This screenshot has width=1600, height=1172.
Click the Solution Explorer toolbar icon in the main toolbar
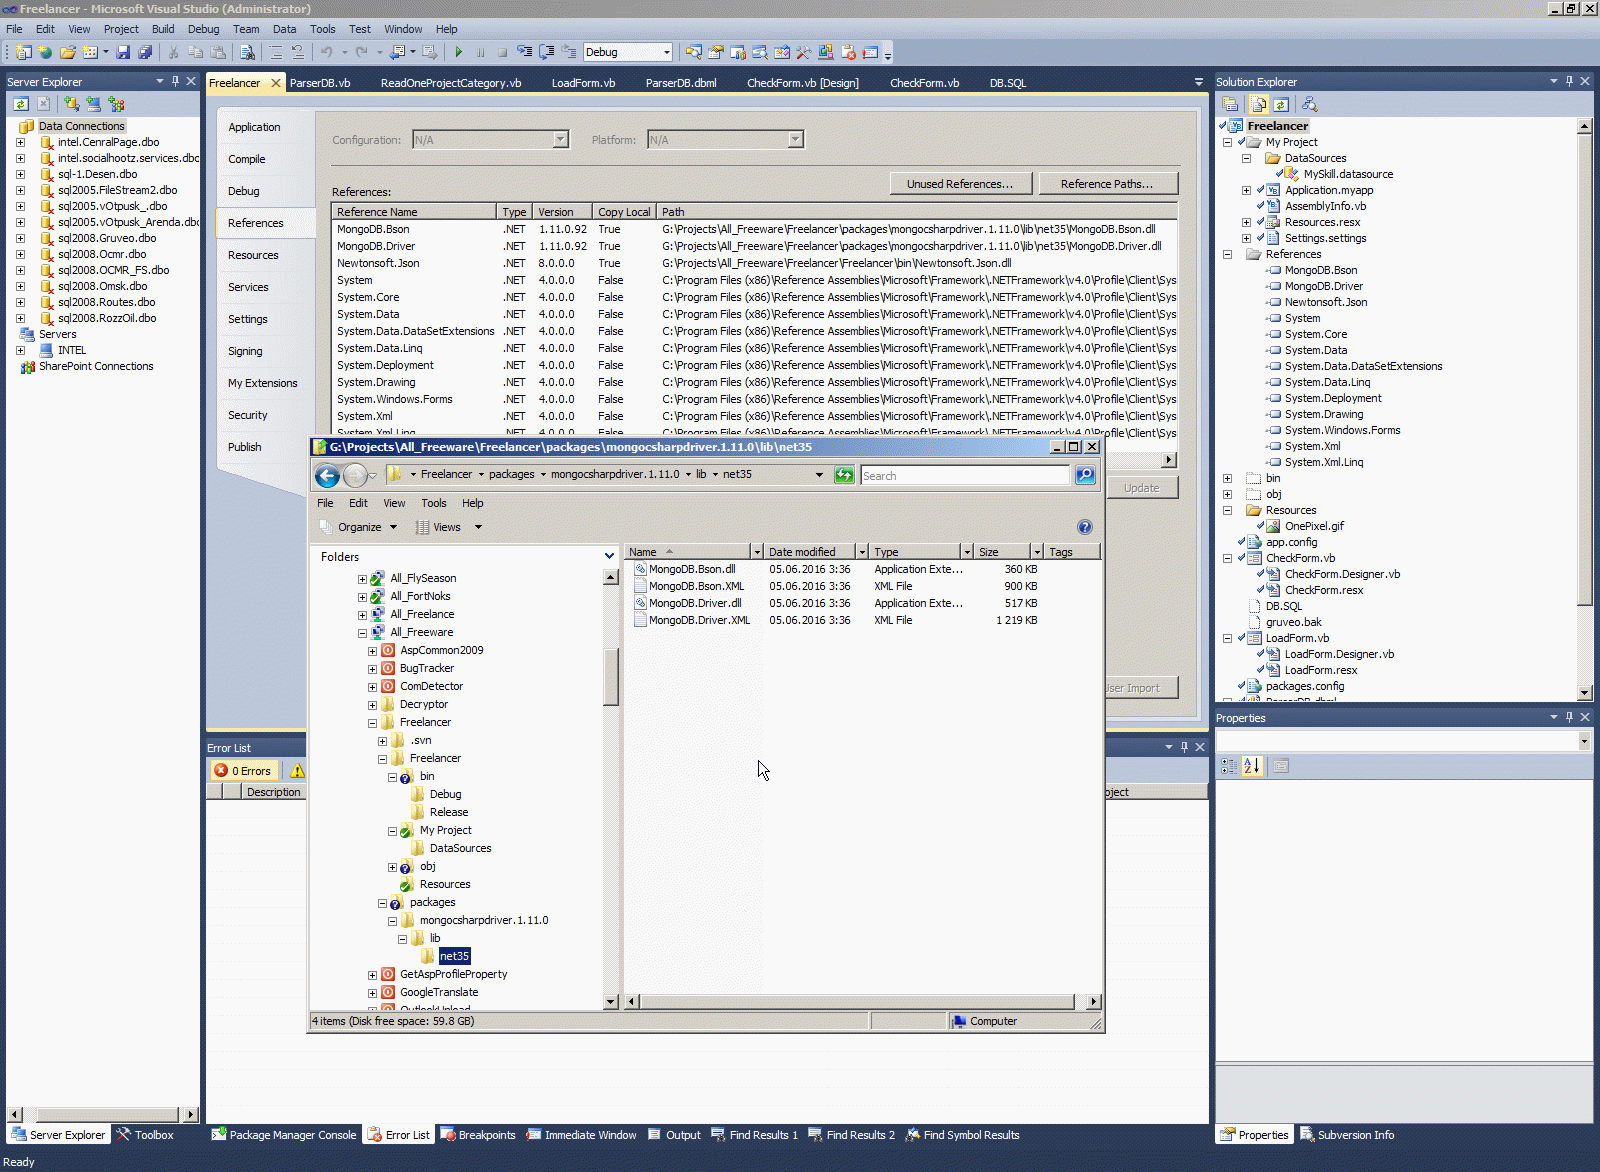click(x=694, y=52)
